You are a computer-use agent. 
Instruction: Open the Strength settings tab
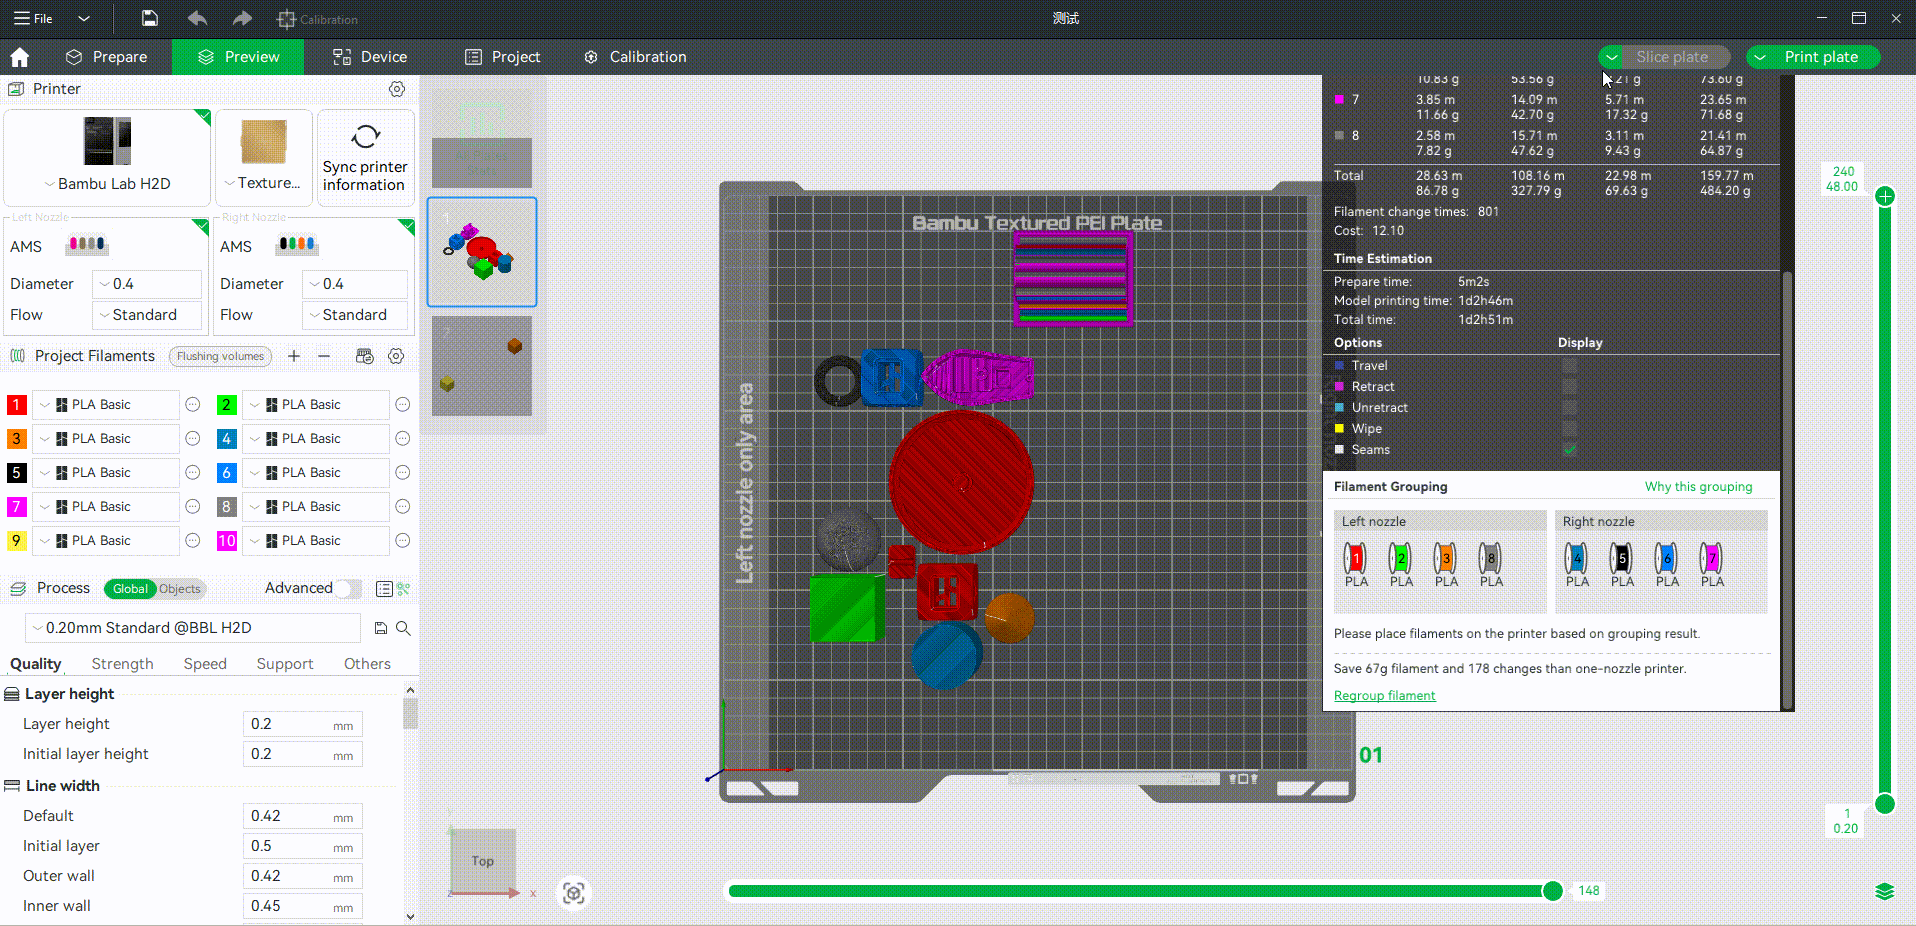coord(122,664)
